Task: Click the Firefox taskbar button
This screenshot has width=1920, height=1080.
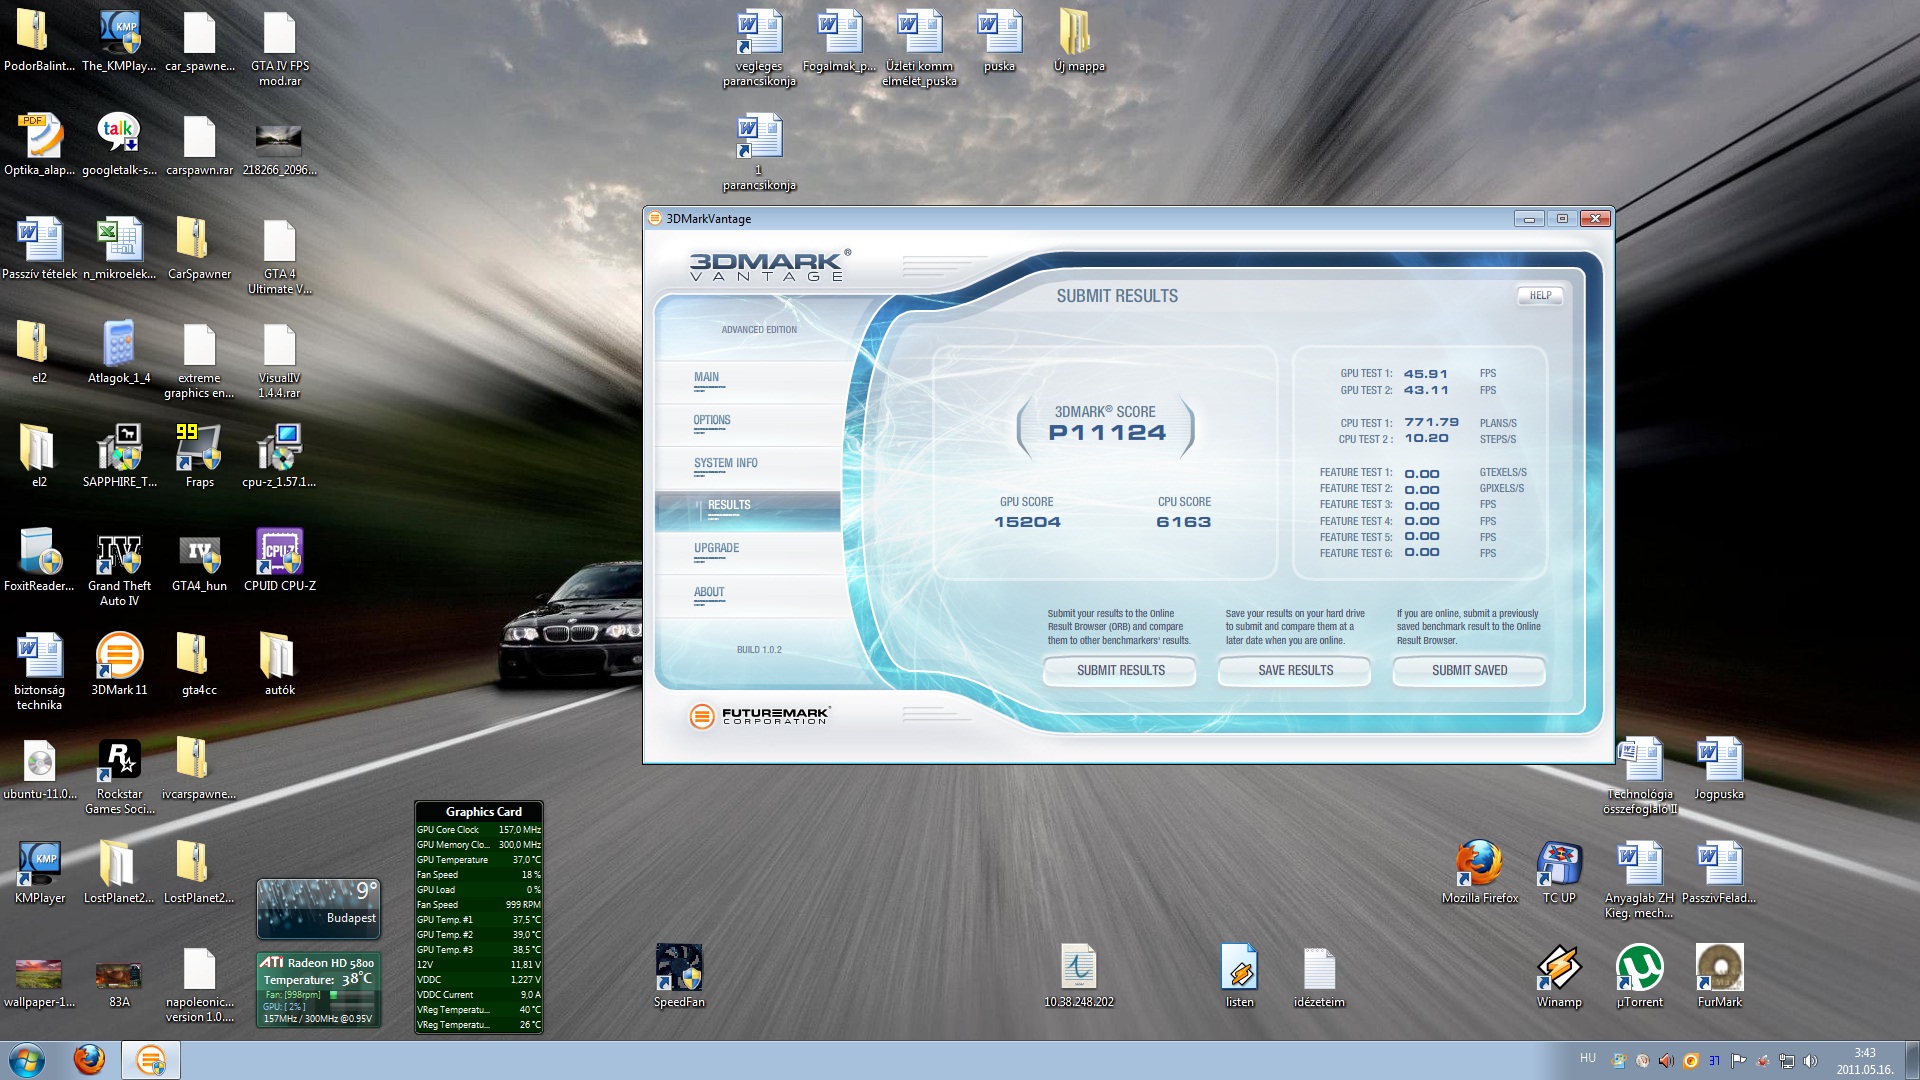Action: (x=89, y=1060)
